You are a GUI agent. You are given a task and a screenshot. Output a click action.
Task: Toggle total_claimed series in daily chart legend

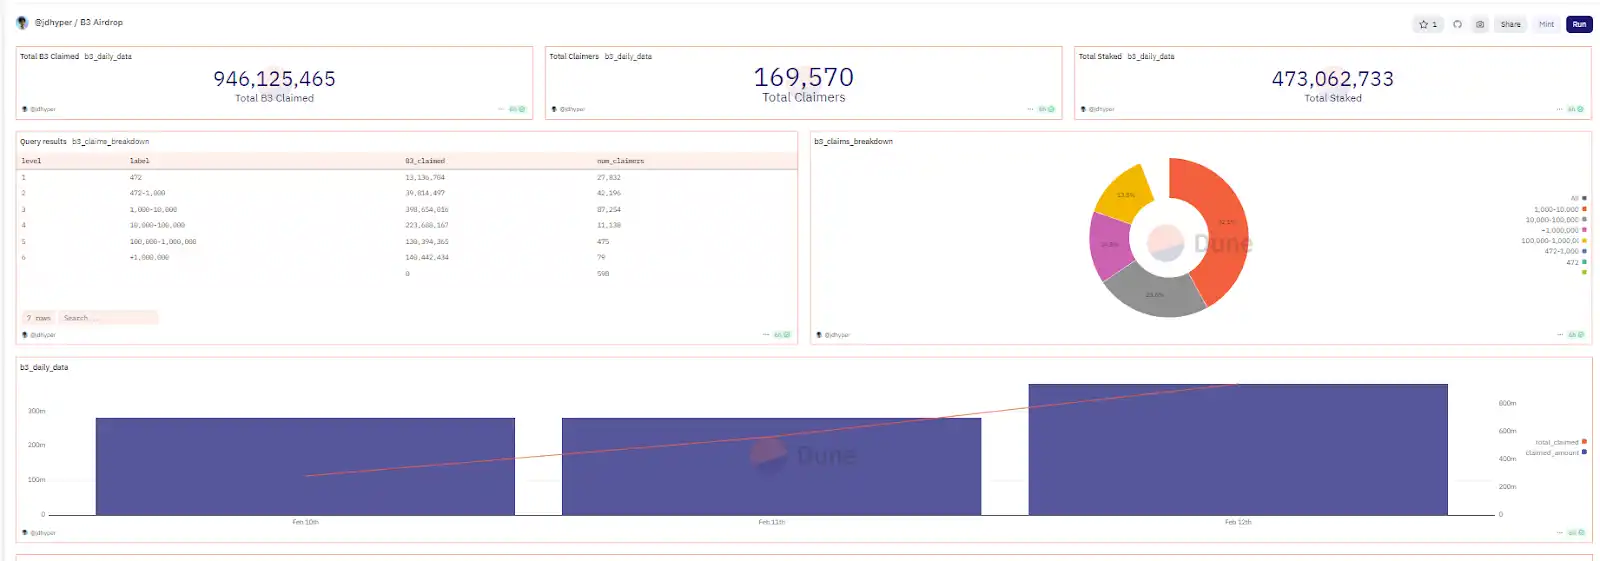[x=1558, y=442]
